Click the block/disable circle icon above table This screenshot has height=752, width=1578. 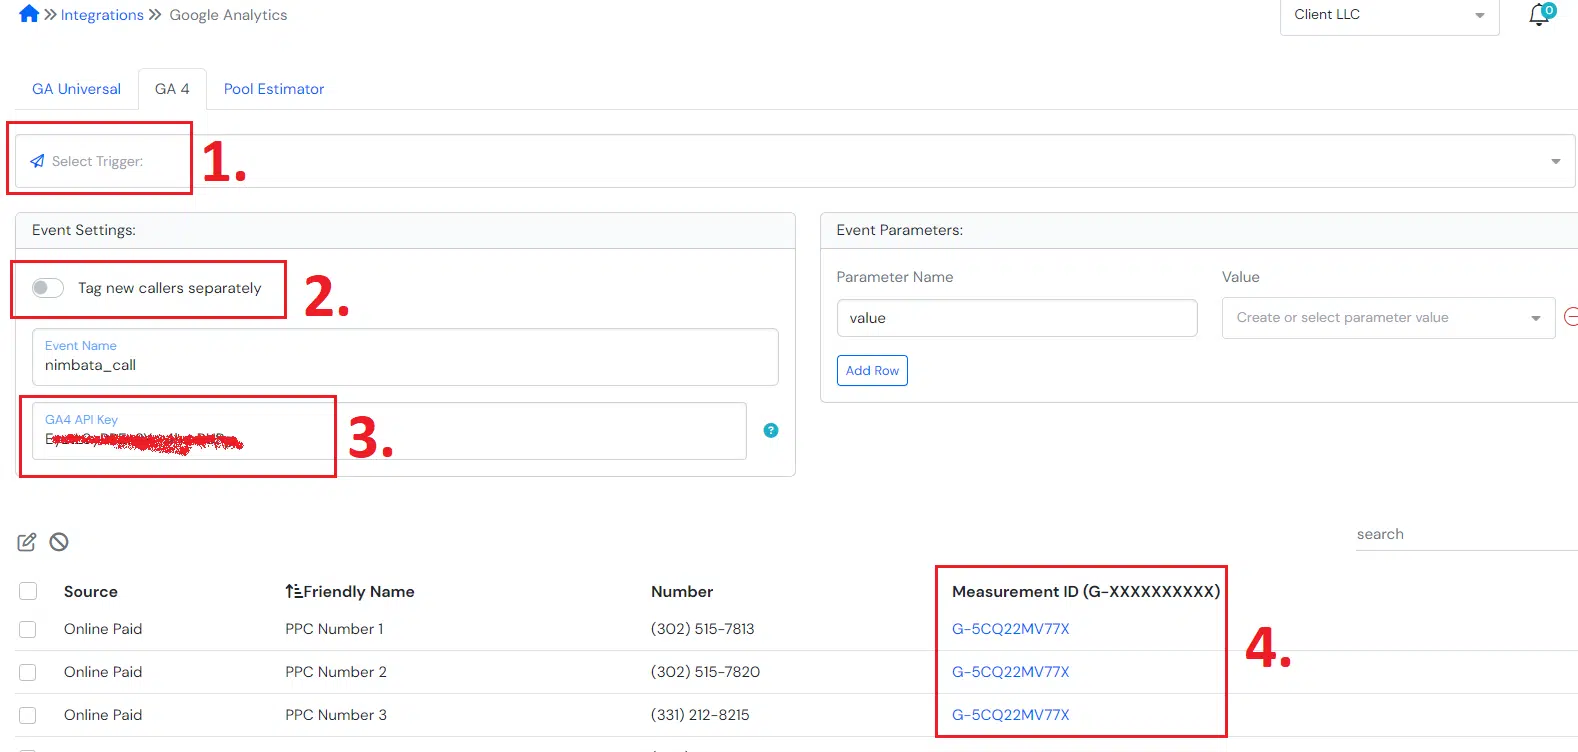point(59,542)
